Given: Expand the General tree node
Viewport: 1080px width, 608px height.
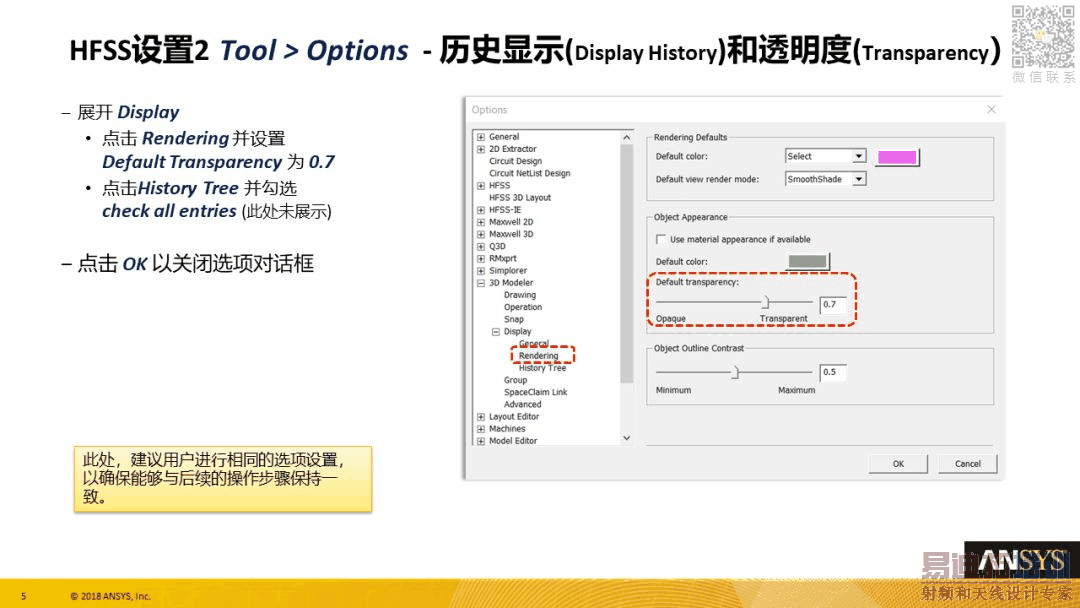Looking at the screenshot, I should pyautogui.click(x=481, y=137).
